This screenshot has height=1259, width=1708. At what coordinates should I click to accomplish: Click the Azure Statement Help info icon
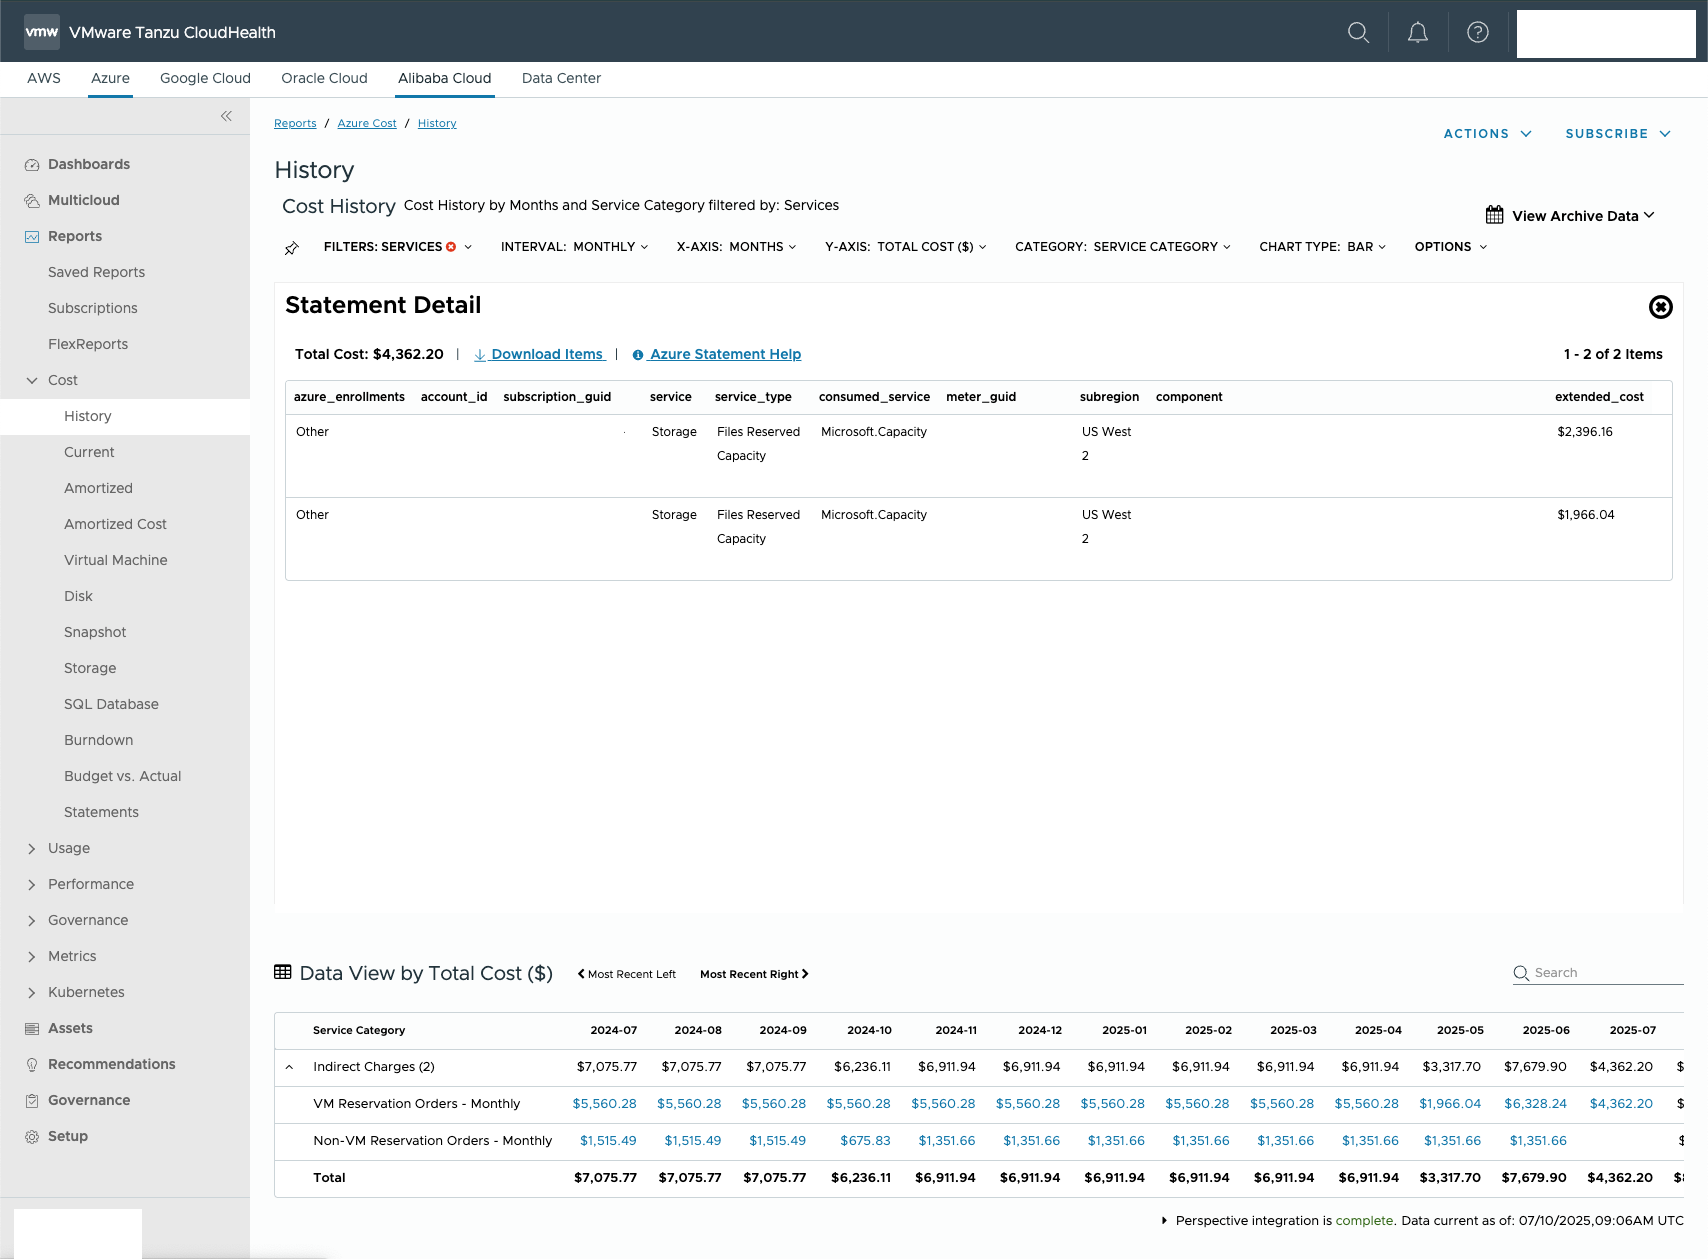click(x=637, y=355)
